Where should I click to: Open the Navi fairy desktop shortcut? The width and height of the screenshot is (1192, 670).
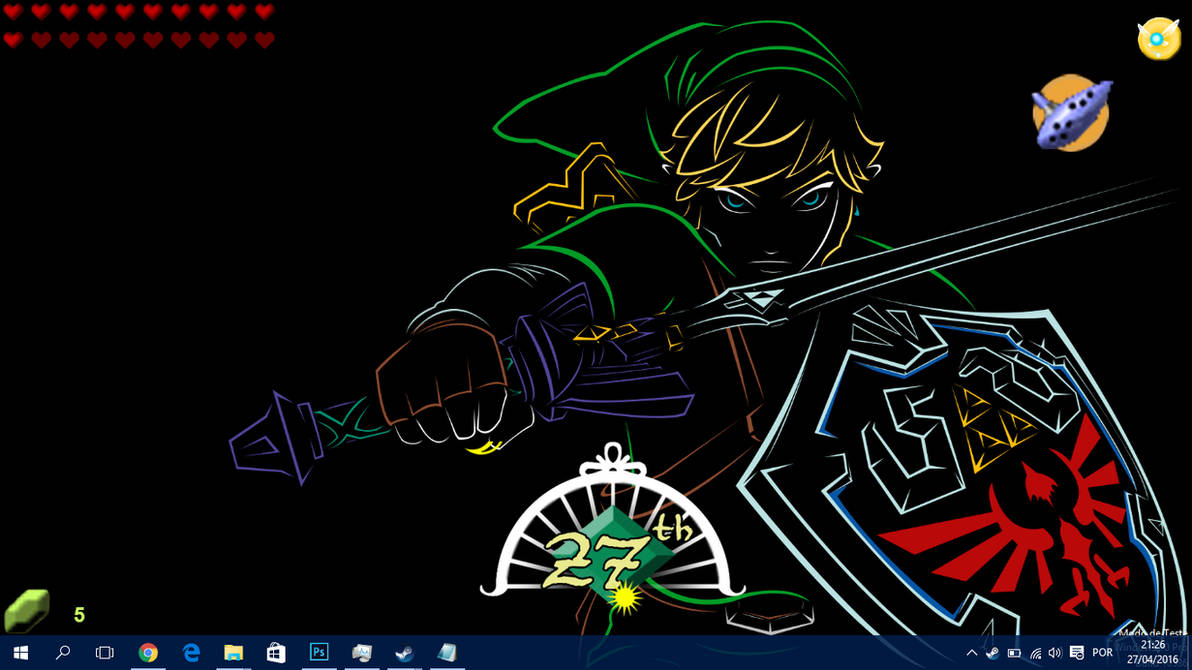[1157, 38]
